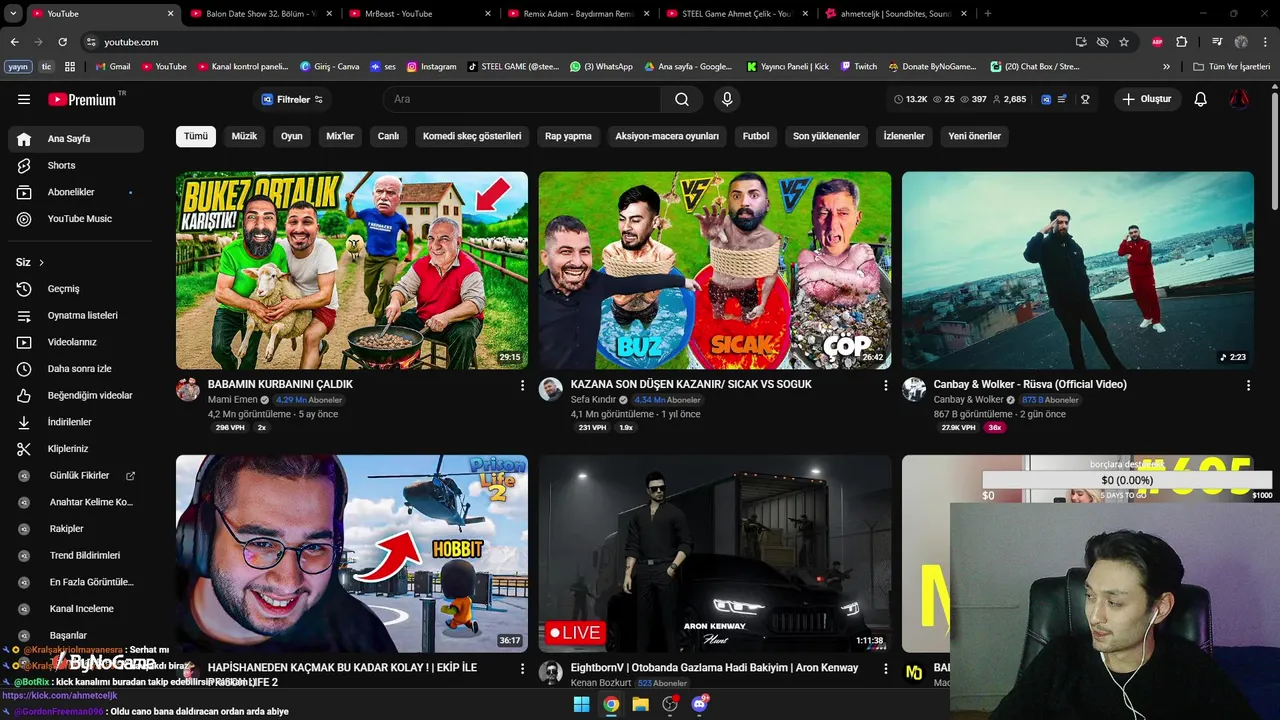The height and width of the screenshot is (720, 1280).
Task: Open İndirilenler in the sidebar
Action: 76,422
